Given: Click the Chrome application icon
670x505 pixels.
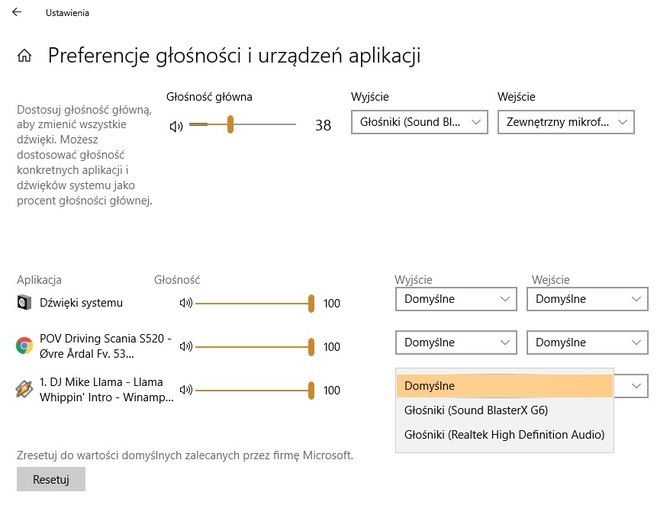Looking at the screenshot, I should tap(25, 346).
